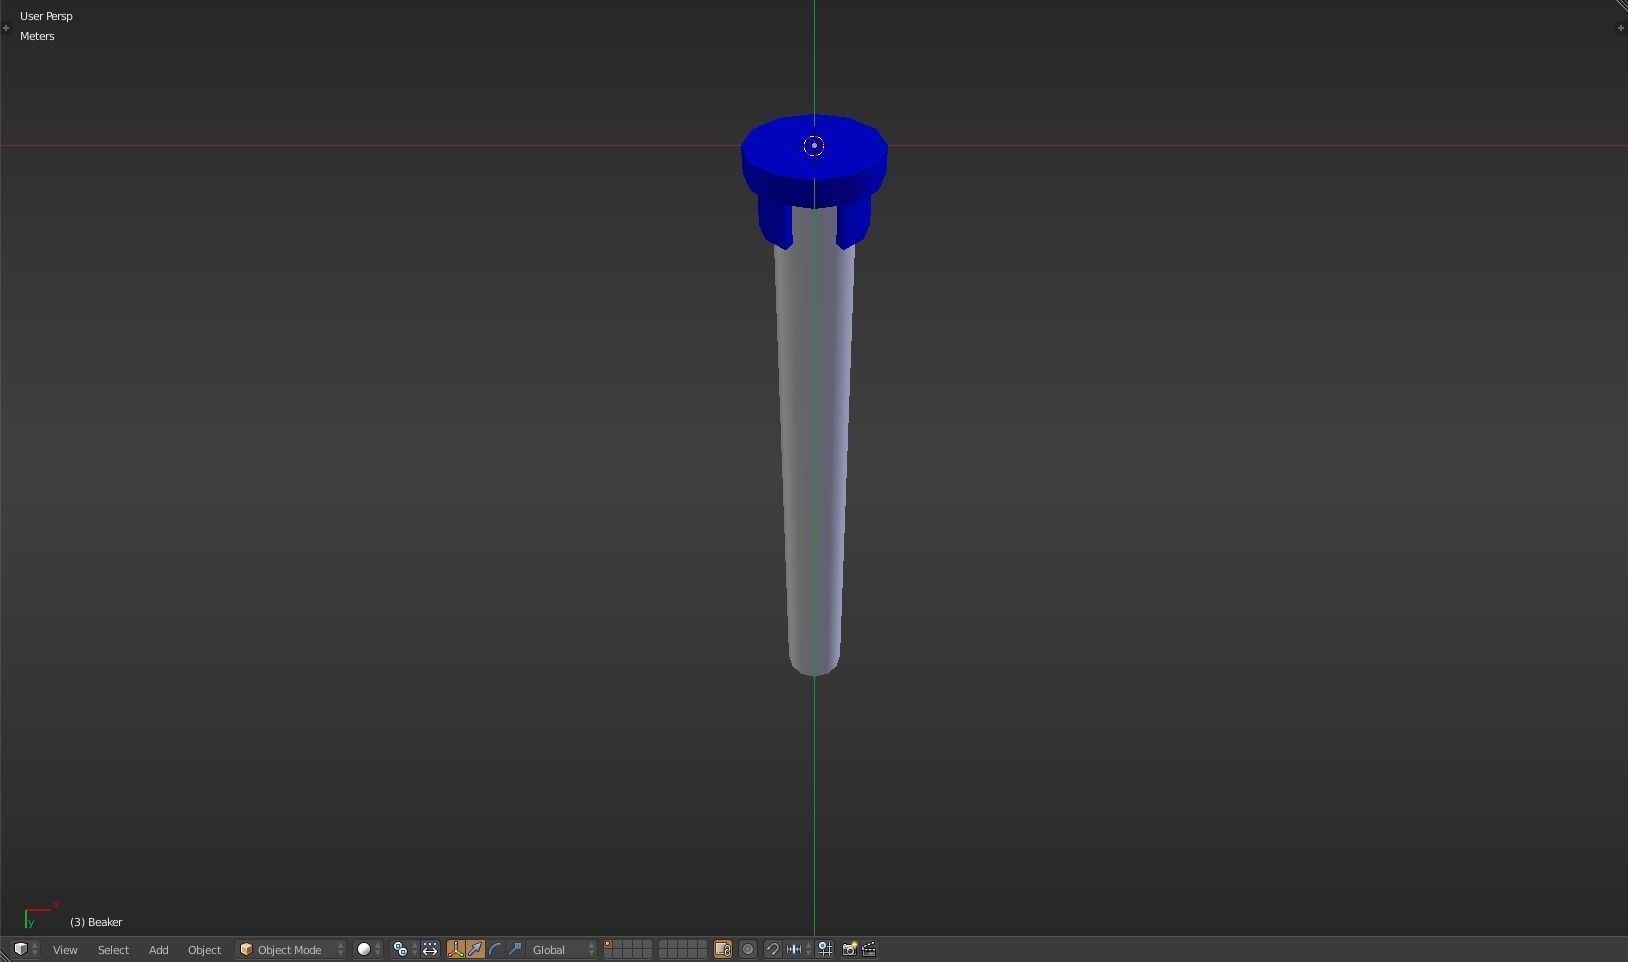This screenshot has width=1628, height=962.
Task: Click the 3D cursor on the cap
Action: click(x=814, y=146)
